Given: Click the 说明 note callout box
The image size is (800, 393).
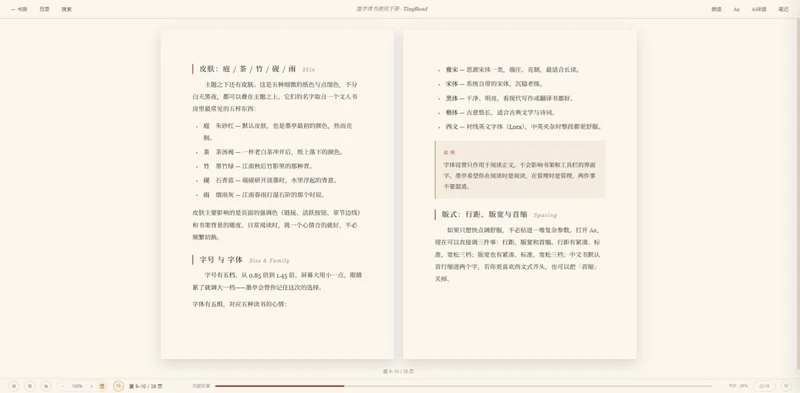Looking at the screenshot, I should pos(519,169).
